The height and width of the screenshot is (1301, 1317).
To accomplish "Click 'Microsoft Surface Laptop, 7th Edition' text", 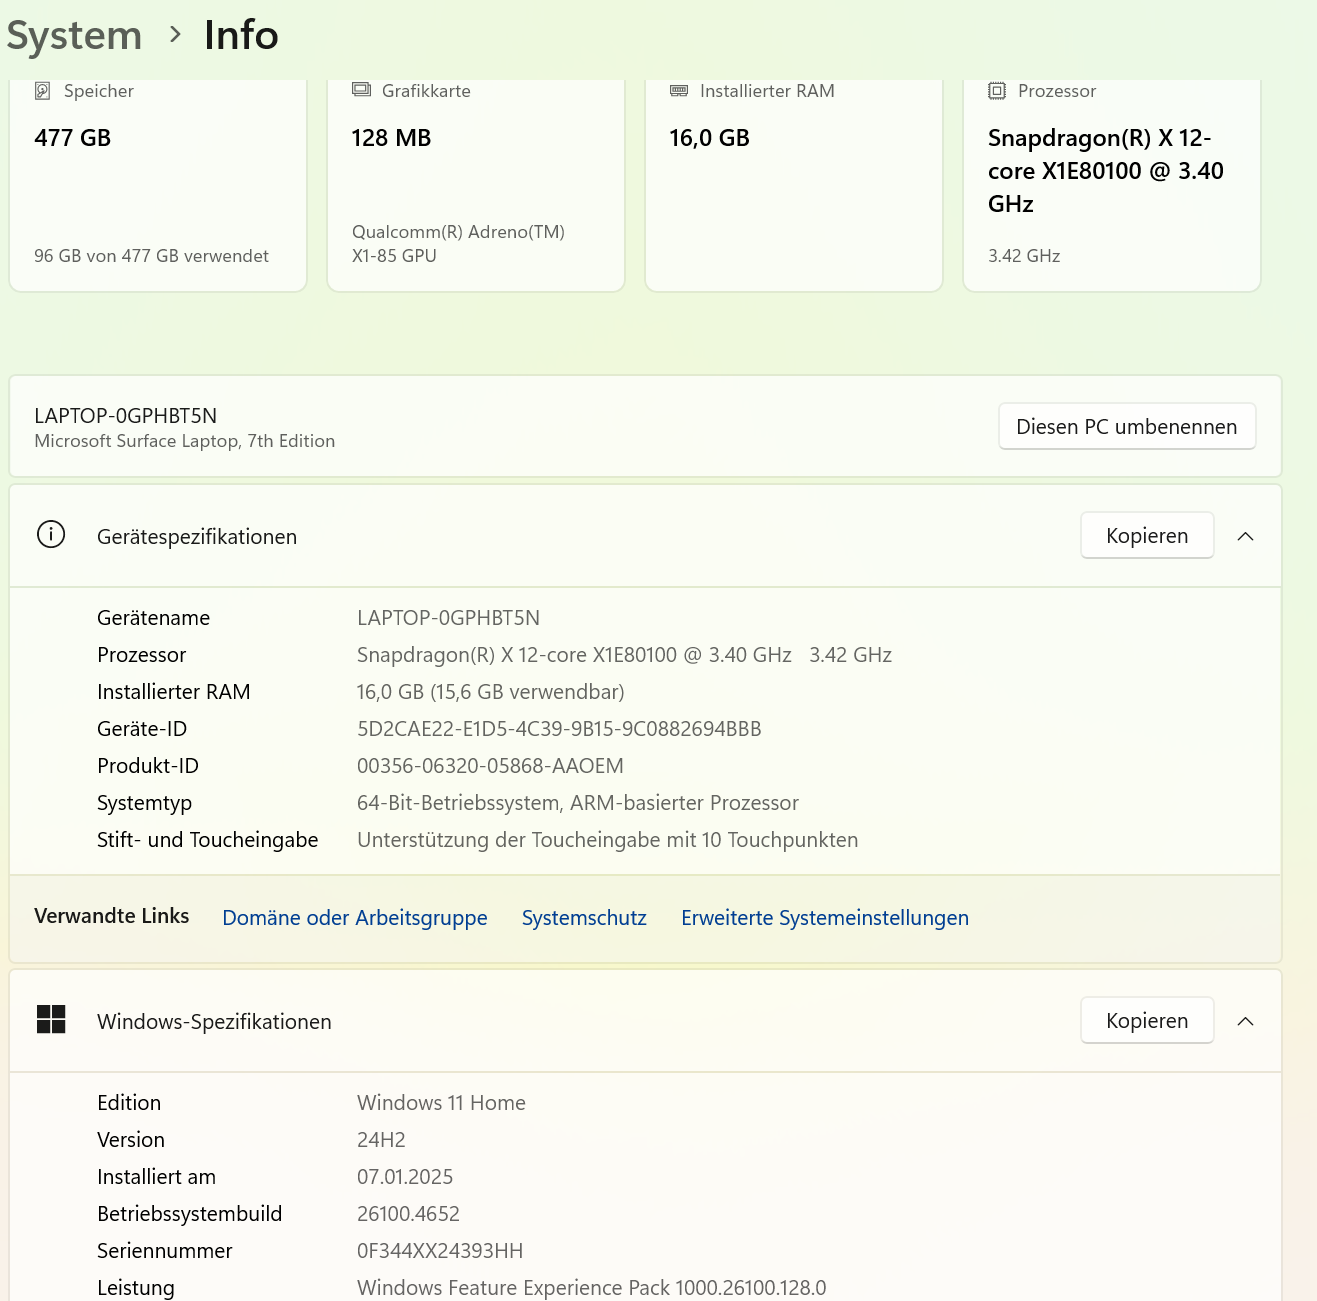I will [184, 441].
